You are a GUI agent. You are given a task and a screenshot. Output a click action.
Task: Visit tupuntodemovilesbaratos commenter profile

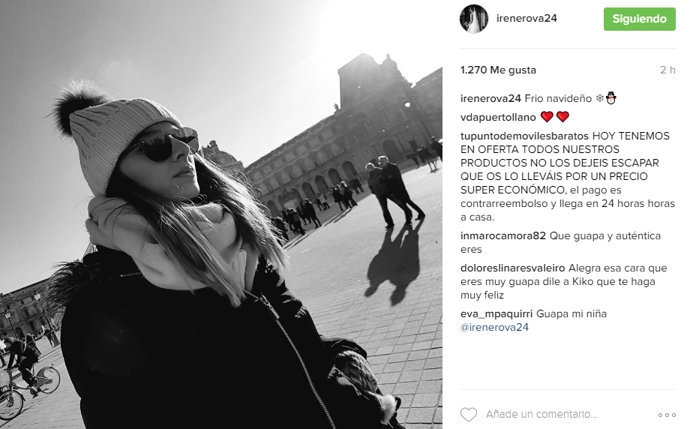pos(524,136)
